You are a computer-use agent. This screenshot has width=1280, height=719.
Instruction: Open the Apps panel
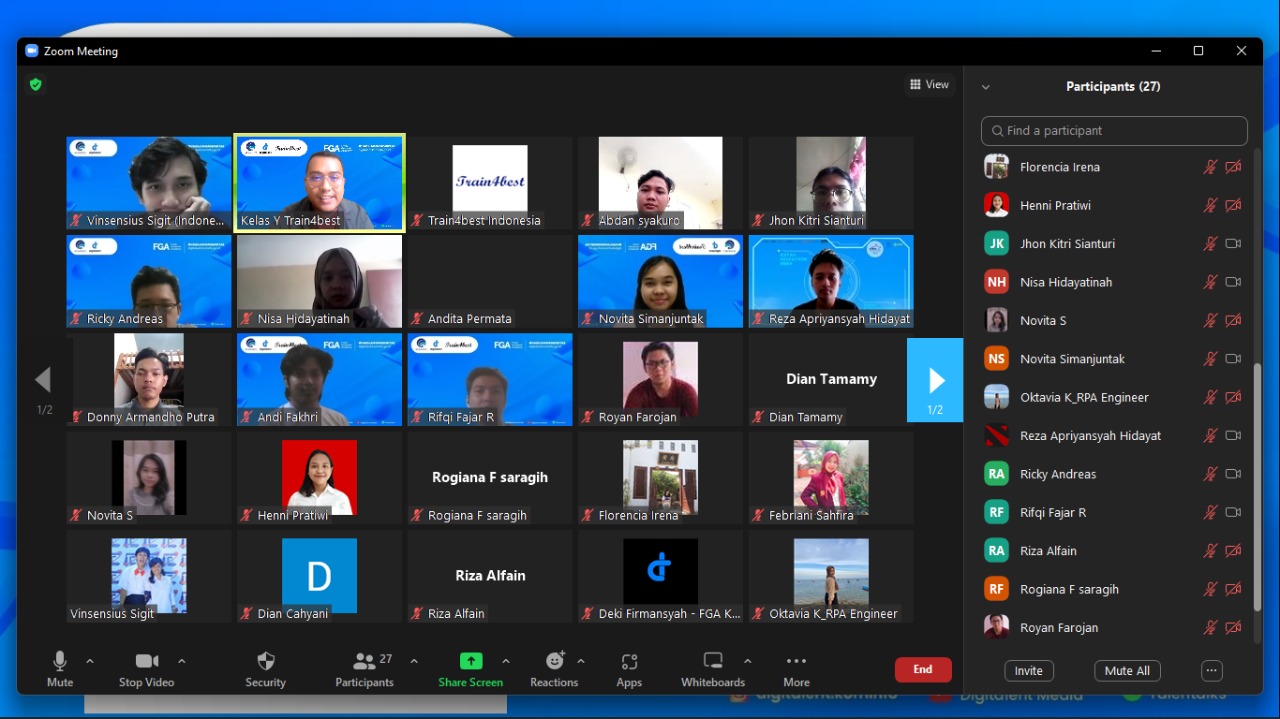[x=629, y=662]
